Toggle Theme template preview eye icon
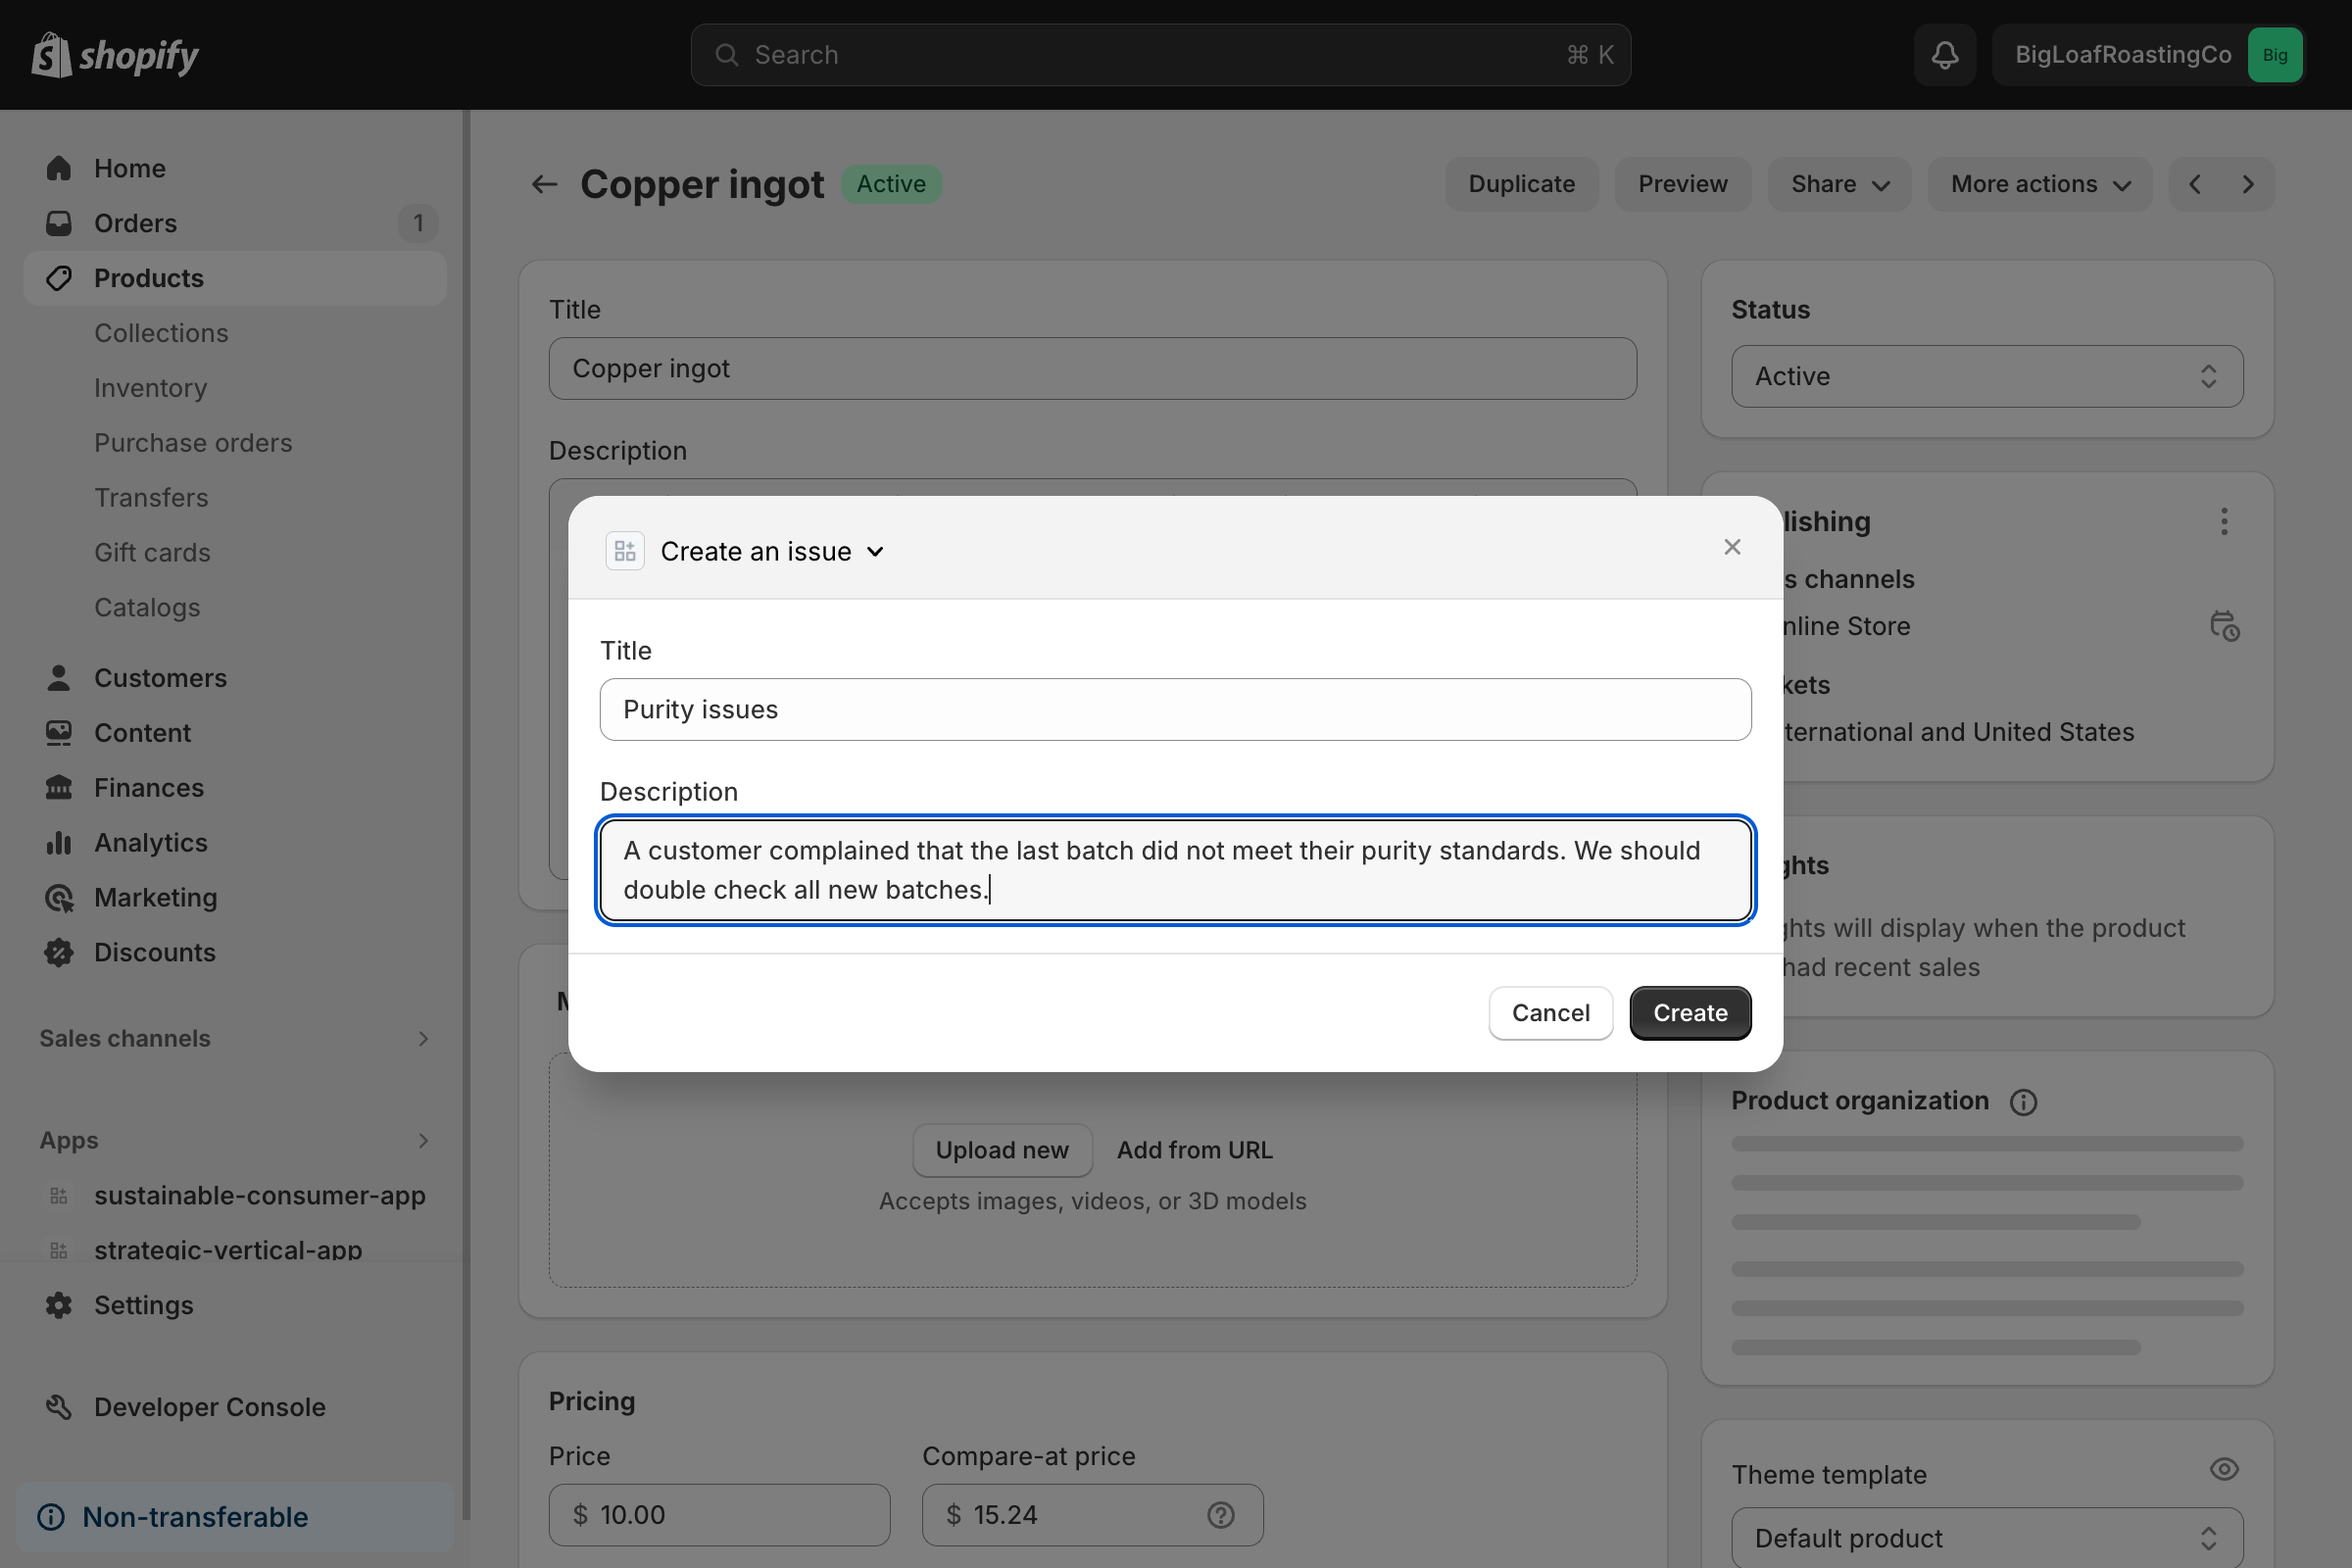The height and width of the screenshot is (1568, 2352). tap(2224, 1469)
